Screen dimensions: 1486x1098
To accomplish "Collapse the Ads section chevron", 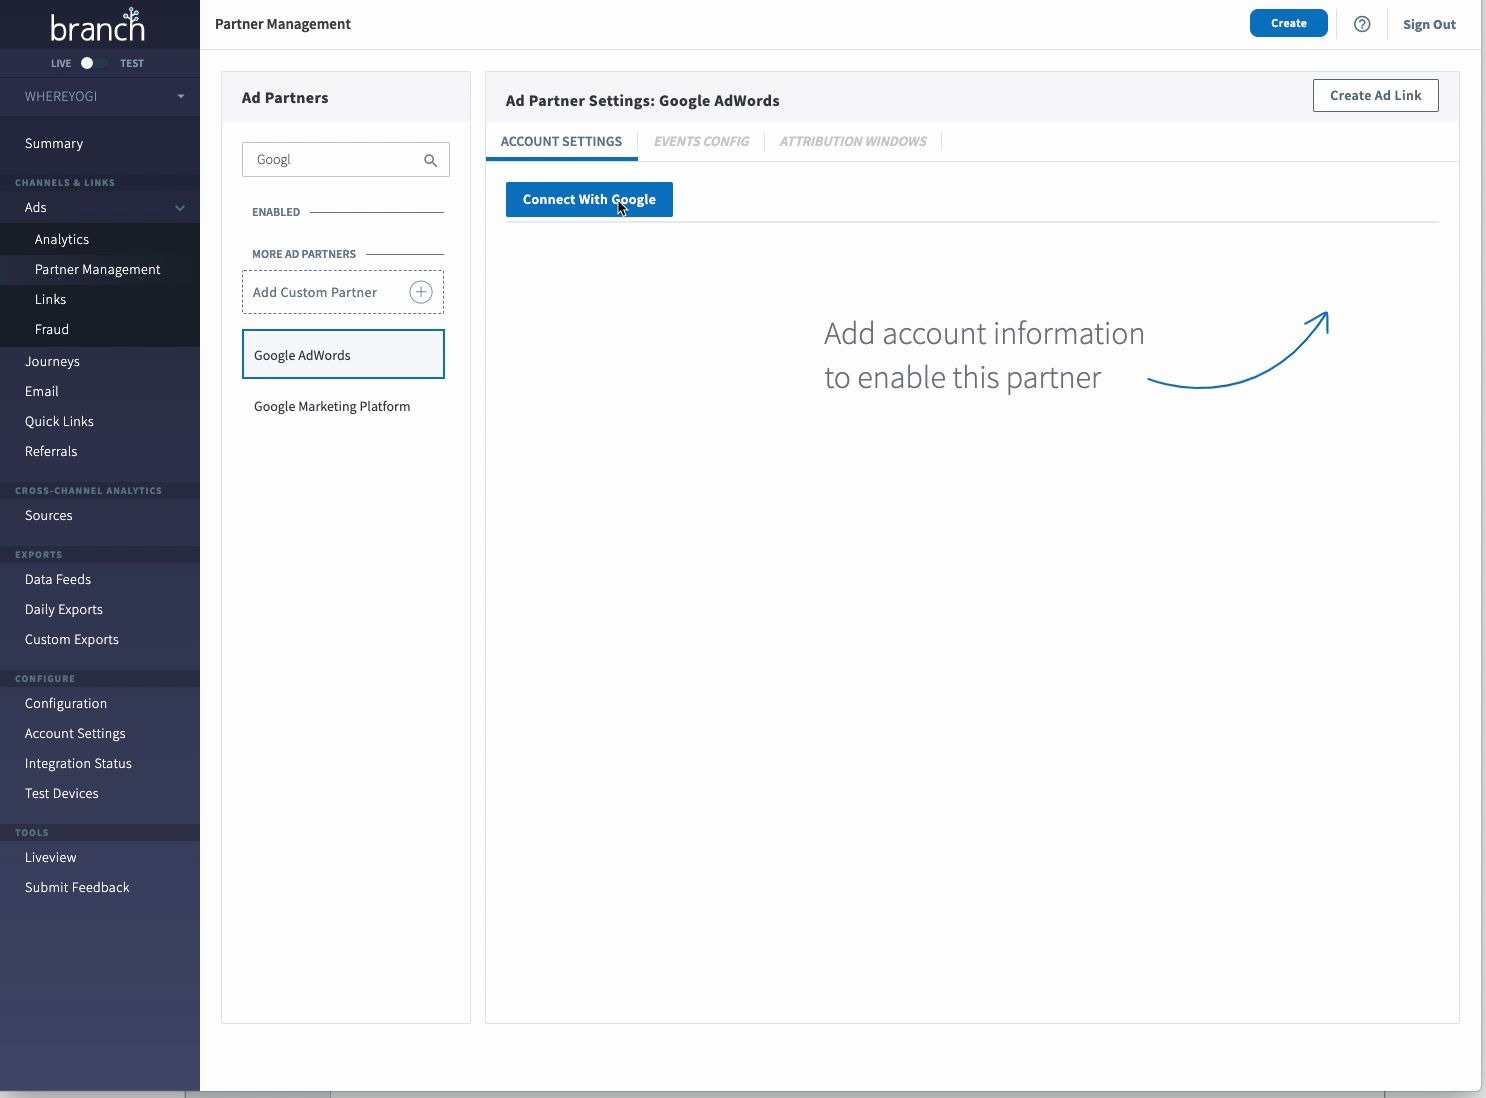I will click(180, 208).
